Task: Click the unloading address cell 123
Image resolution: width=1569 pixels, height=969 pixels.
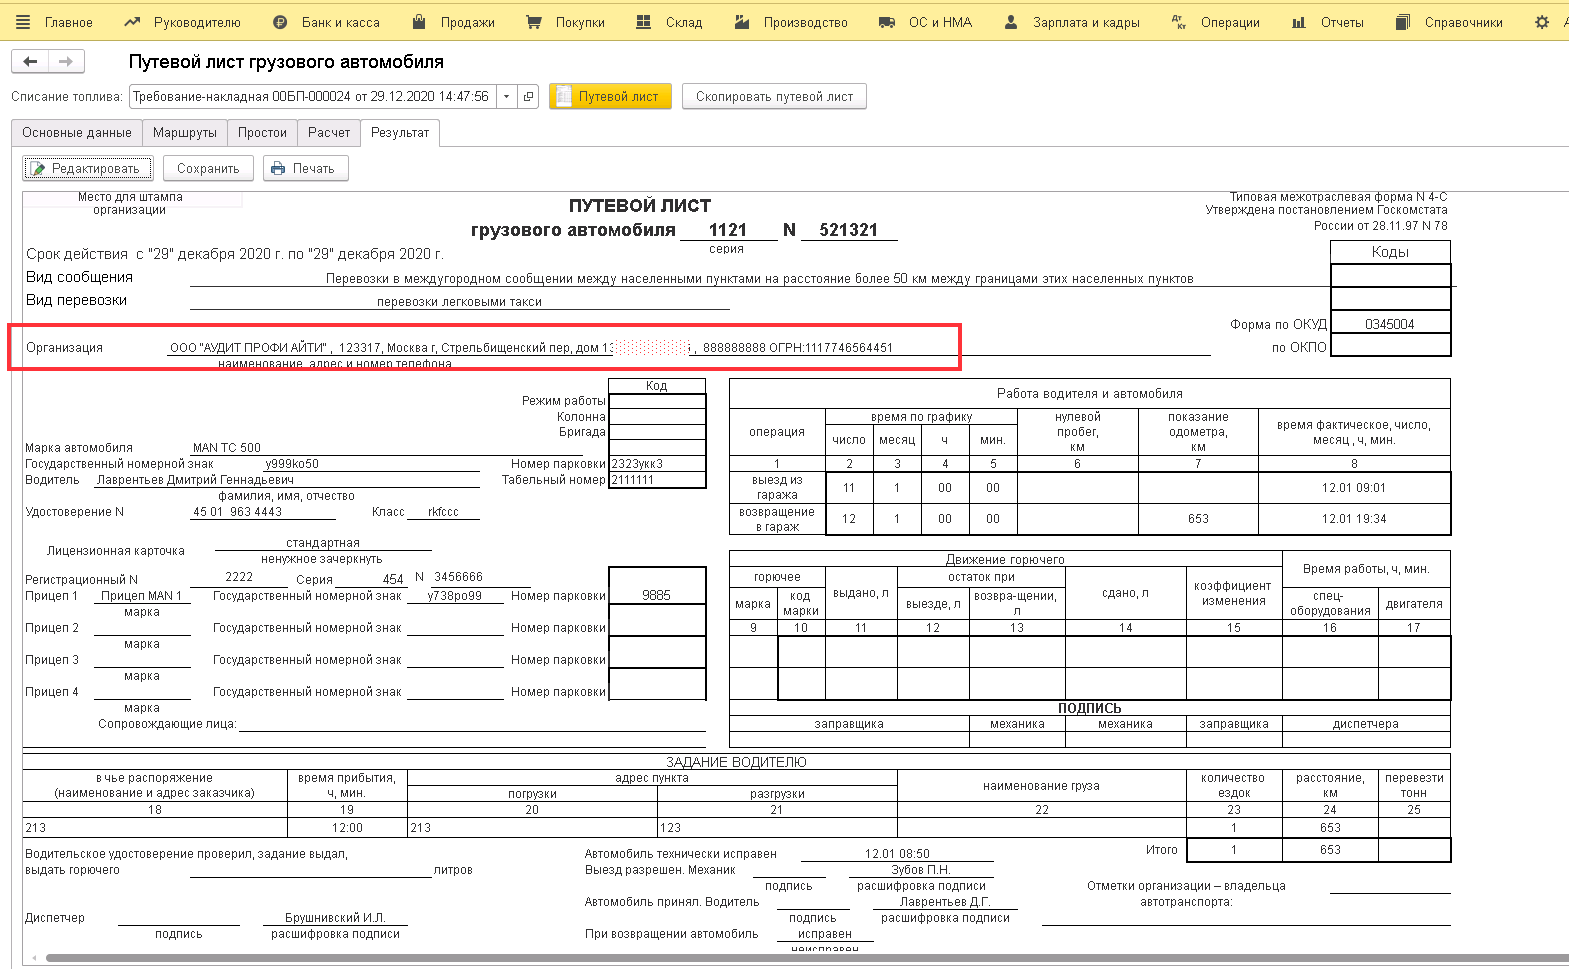Action: coord(777,828)
